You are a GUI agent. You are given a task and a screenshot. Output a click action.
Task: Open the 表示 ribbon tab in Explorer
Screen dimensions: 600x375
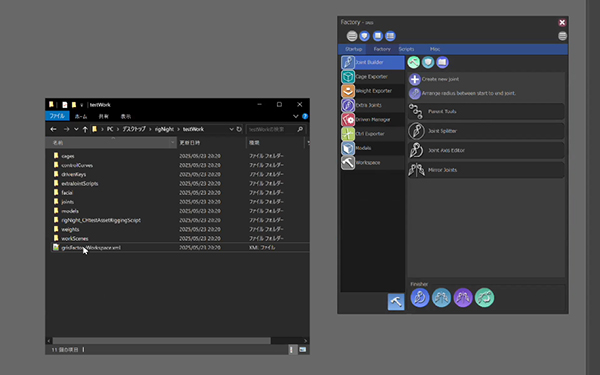(x=126, y=116)
